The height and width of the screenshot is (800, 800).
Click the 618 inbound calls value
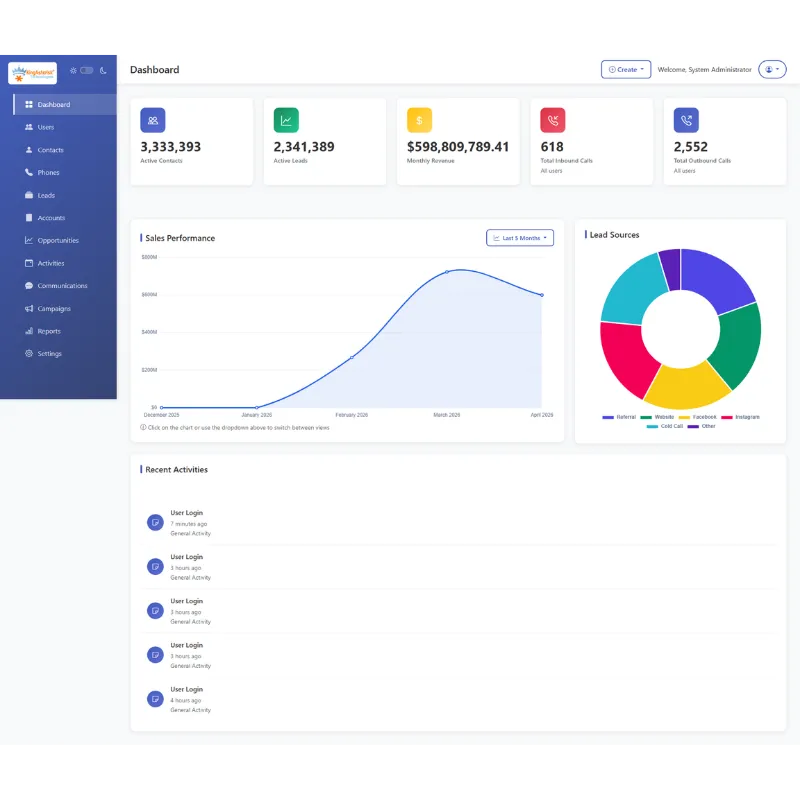click(x=552, y=147)
